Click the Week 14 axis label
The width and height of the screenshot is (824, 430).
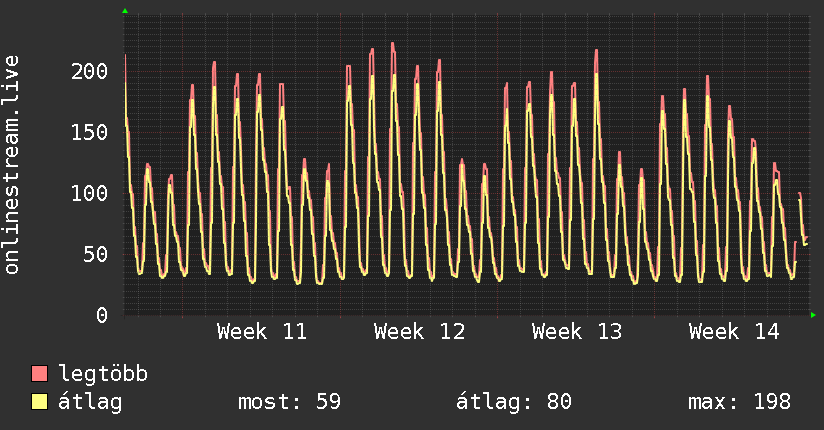click(x=734, y=332)
